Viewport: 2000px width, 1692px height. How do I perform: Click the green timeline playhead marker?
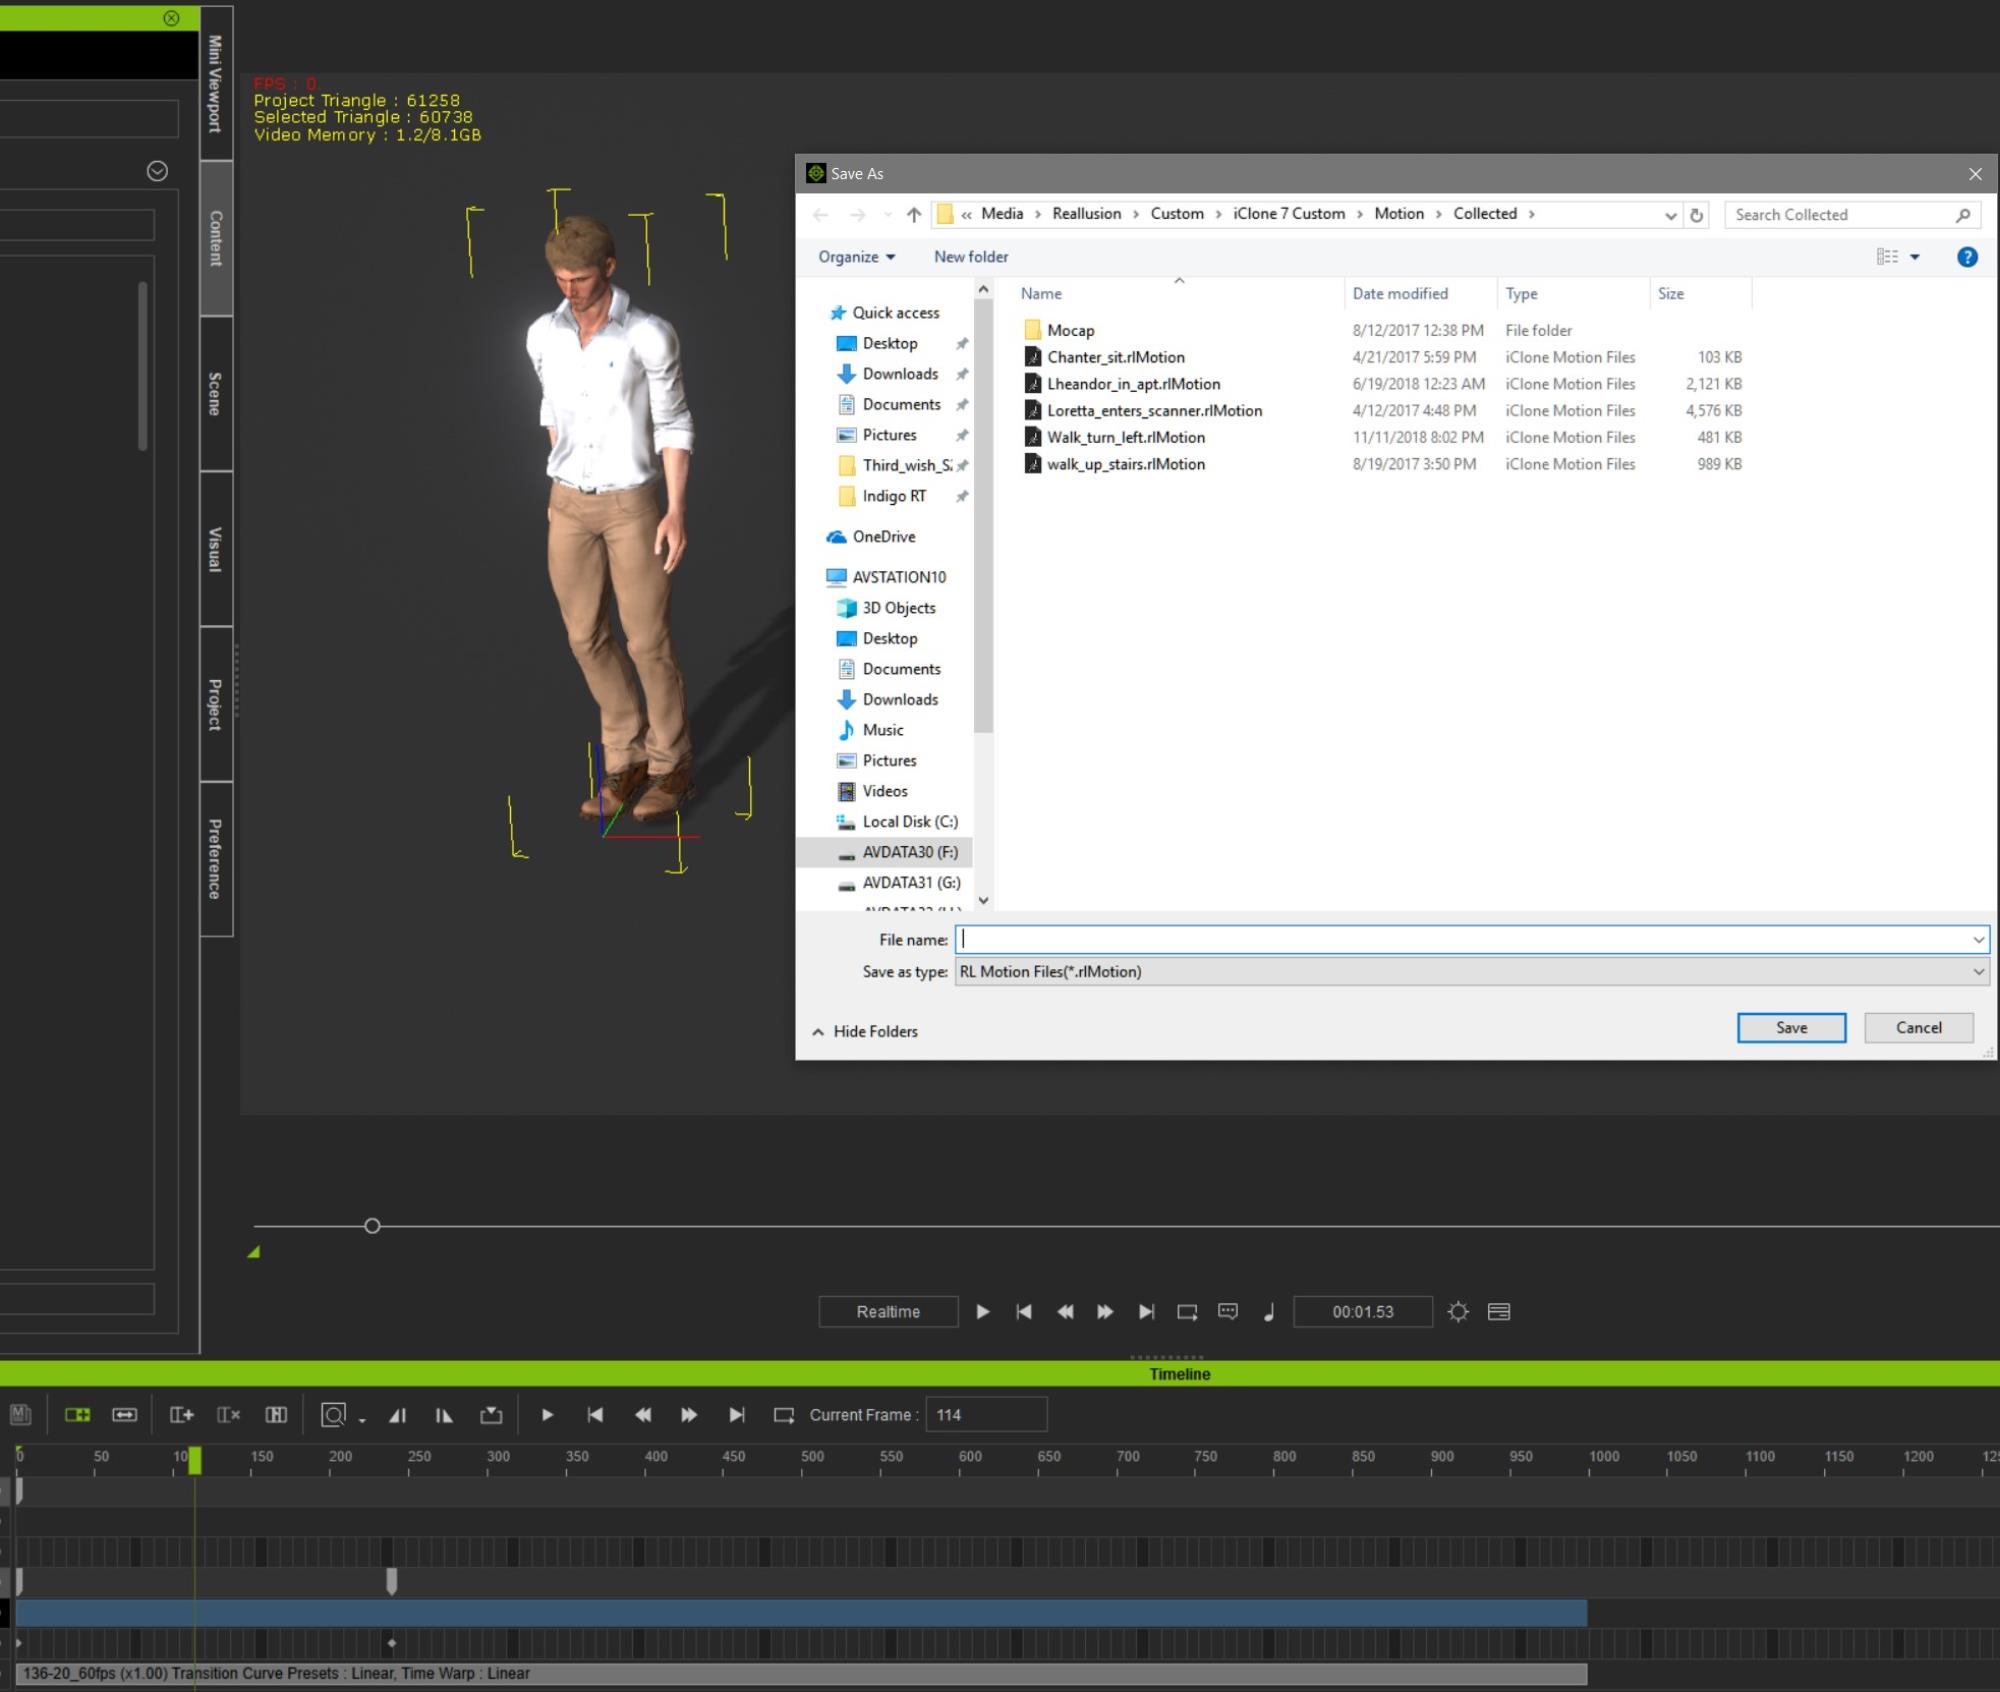coord(195,1460)
